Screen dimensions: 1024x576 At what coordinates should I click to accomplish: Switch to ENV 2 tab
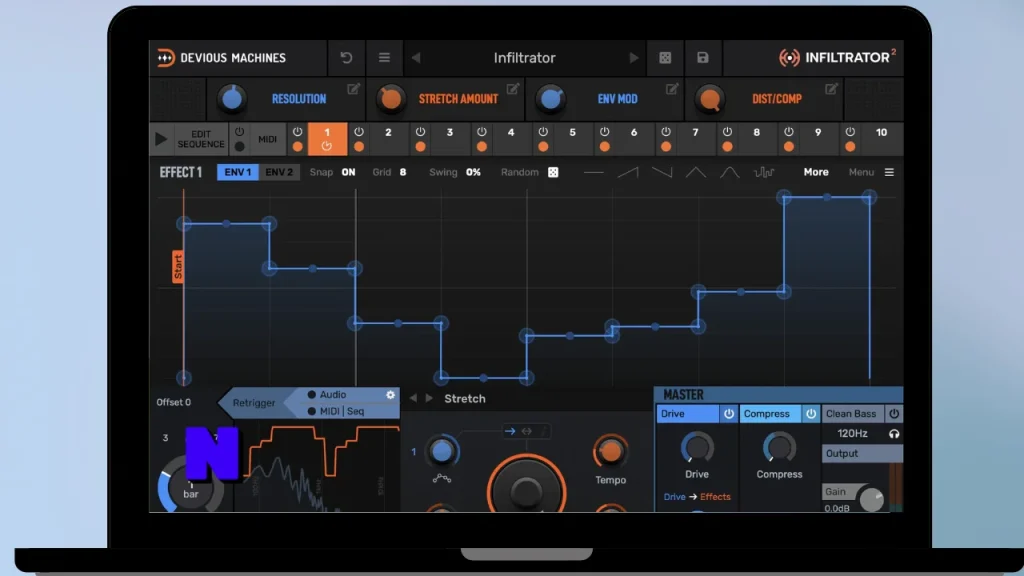(x=279, y=172)
